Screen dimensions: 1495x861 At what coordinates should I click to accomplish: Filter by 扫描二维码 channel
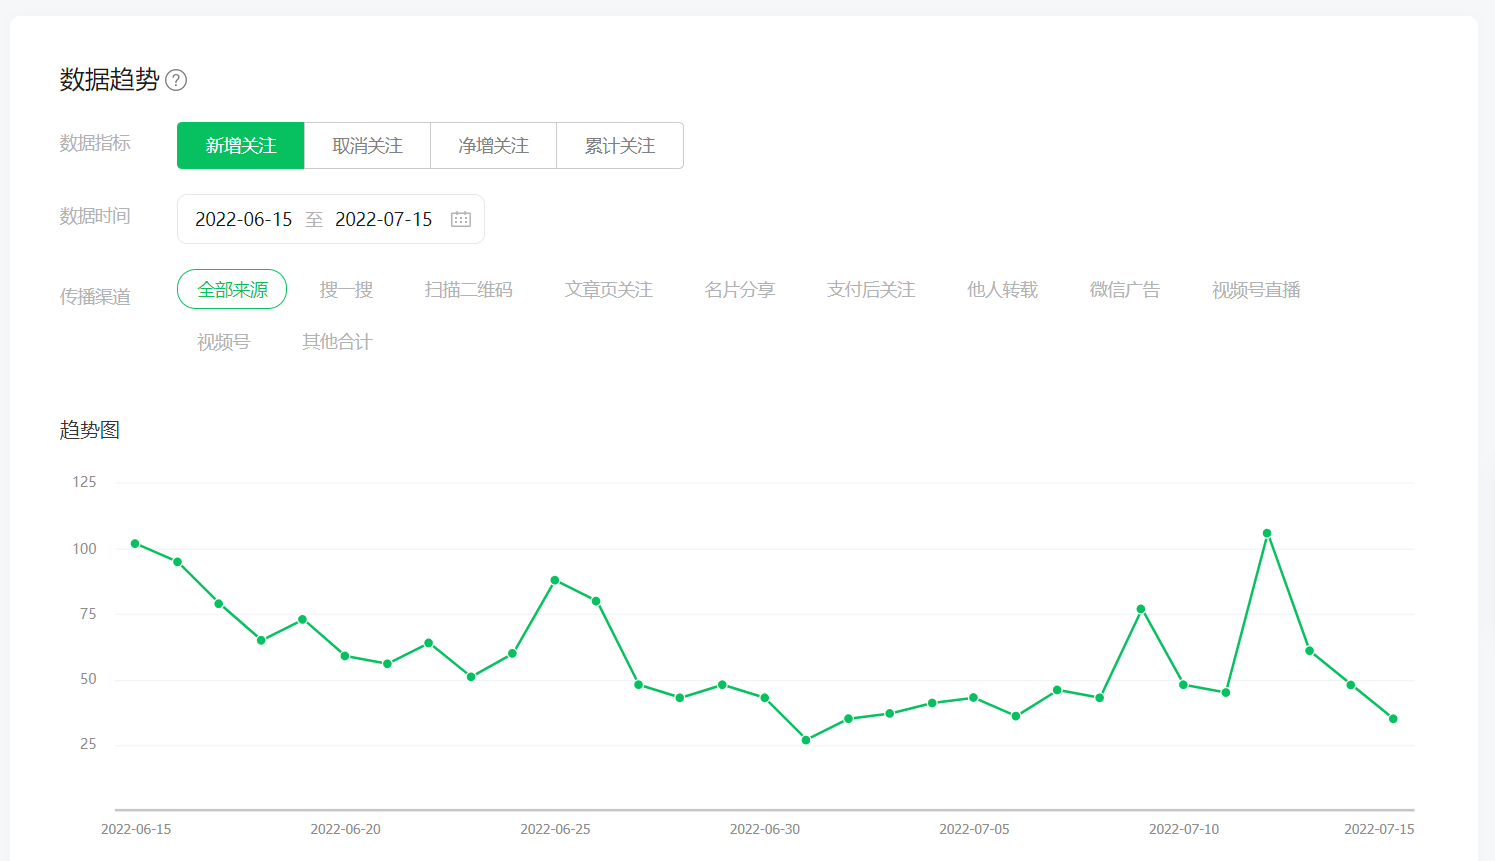(468, 290)
